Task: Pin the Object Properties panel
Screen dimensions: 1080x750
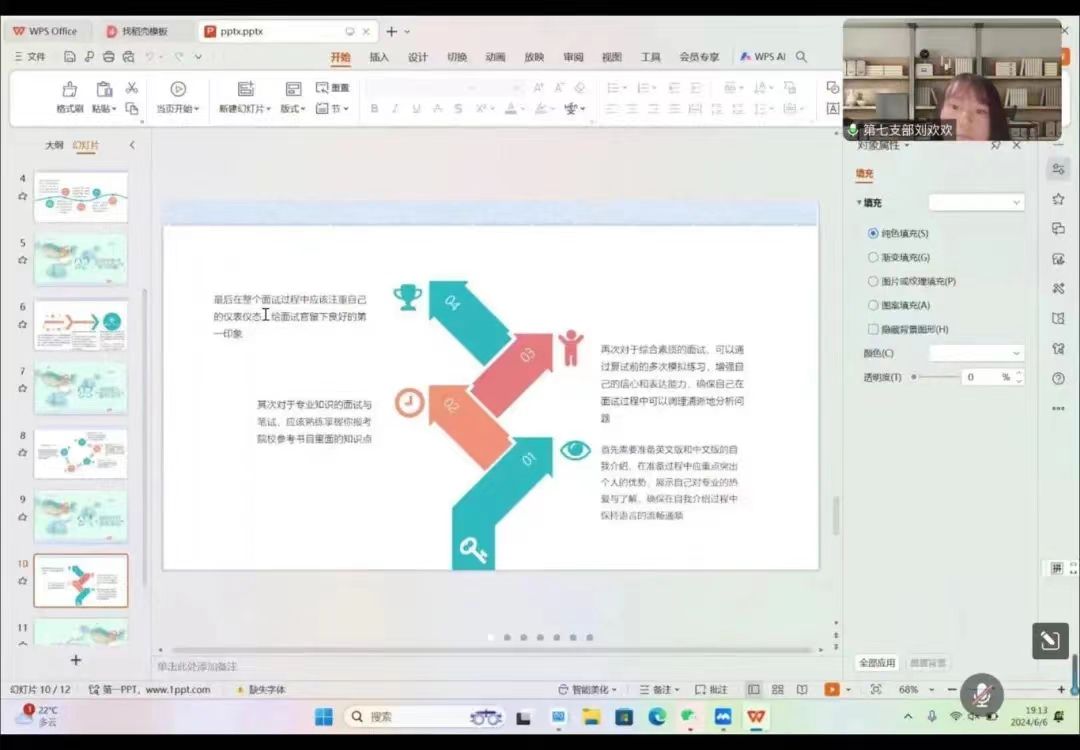Action: click(996, 146)
